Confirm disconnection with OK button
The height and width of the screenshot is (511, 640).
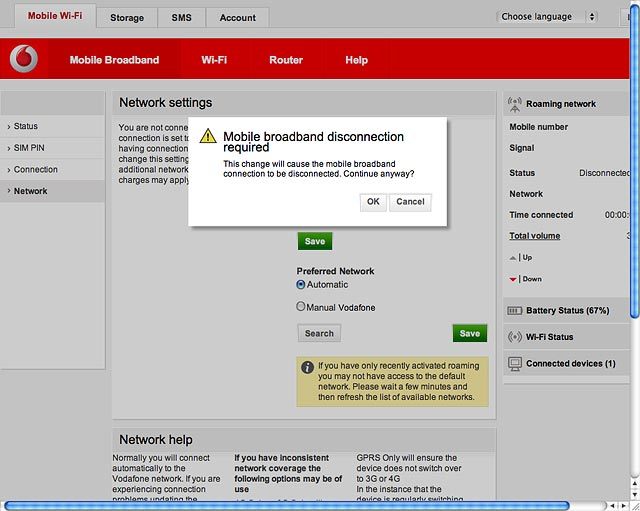coord(373,202)
